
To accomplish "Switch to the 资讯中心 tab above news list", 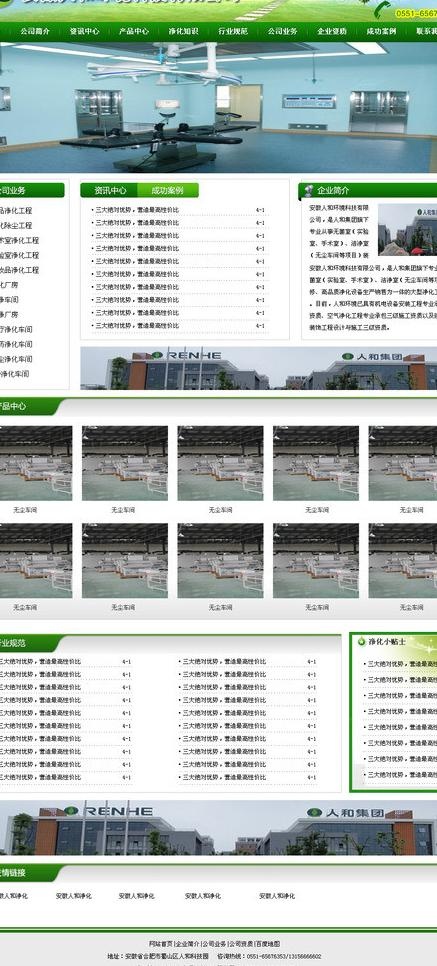I will pos(110,190).
